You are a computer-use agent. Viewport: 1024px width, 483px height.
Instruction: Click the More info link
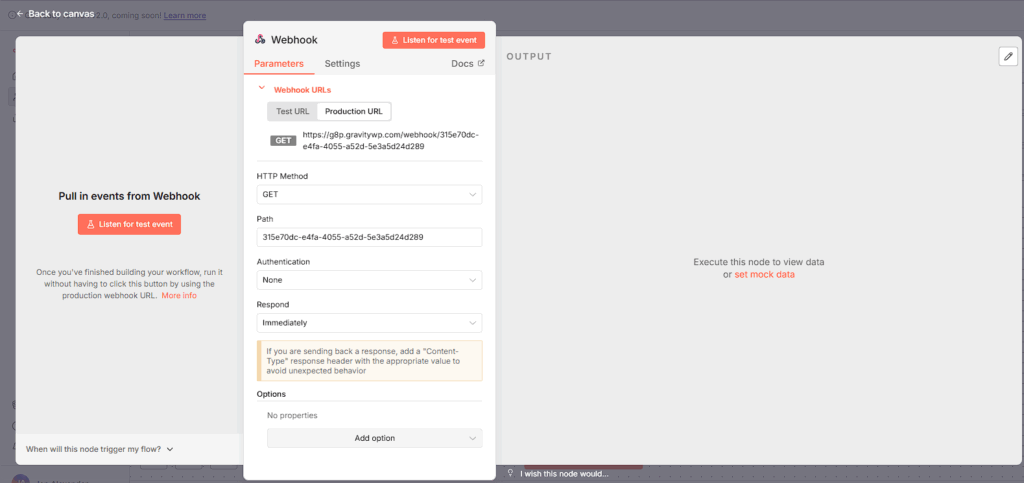179,296
